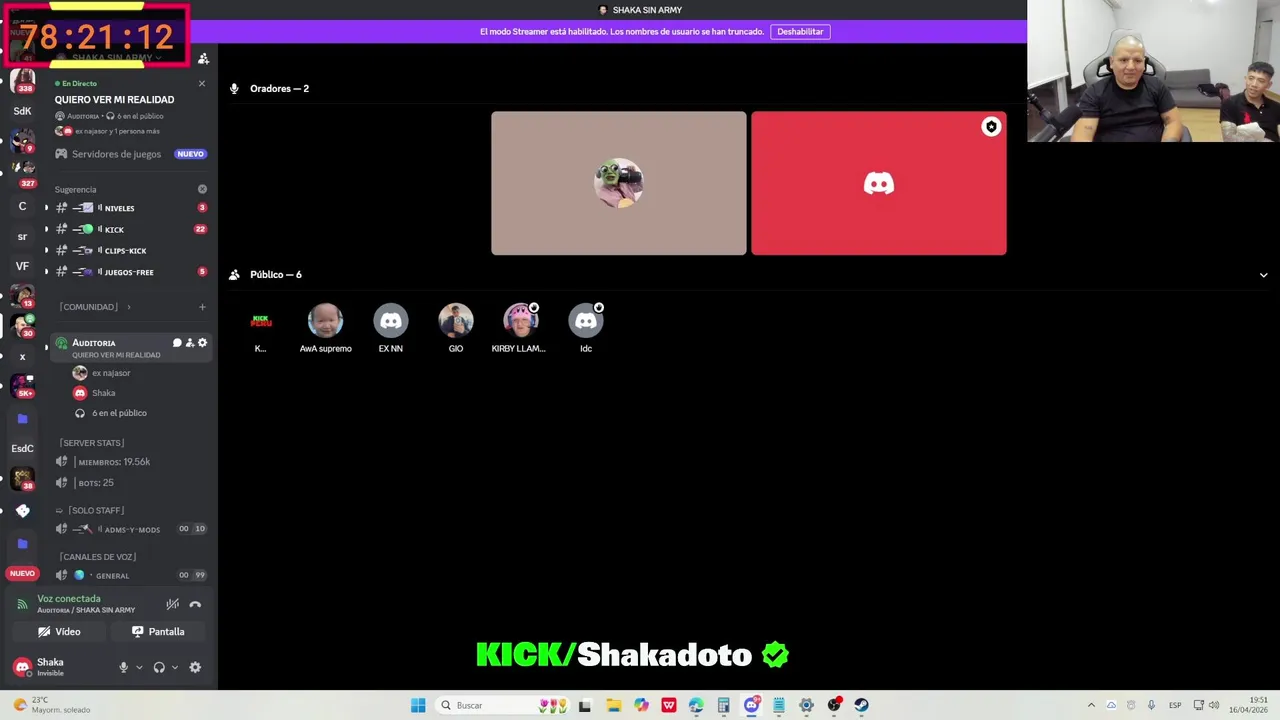This screenshot has height=720, width=1280.
Task: Select the Auditoria stage channel
Action: (x=130, y=347)
